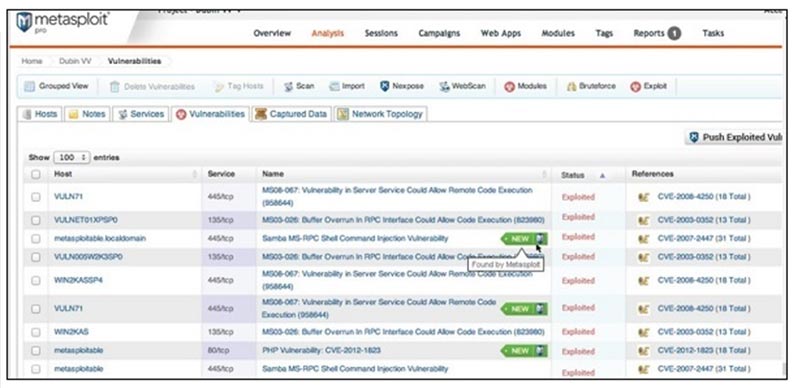800x388 pixels.
Task: Open the Sessions menu item
Action: pyautogui.click(x=381, y=33)
